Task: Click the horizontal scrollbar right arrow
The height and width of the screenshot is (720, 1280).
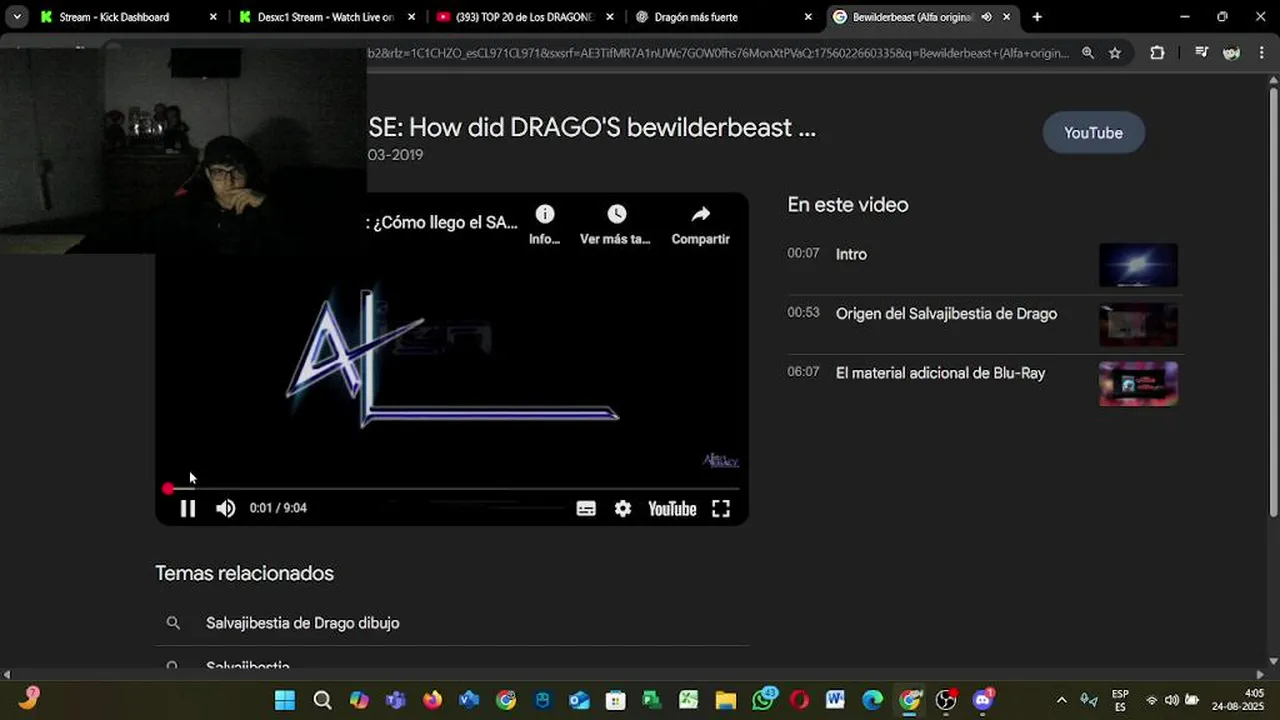Action: click(1259, 675)
